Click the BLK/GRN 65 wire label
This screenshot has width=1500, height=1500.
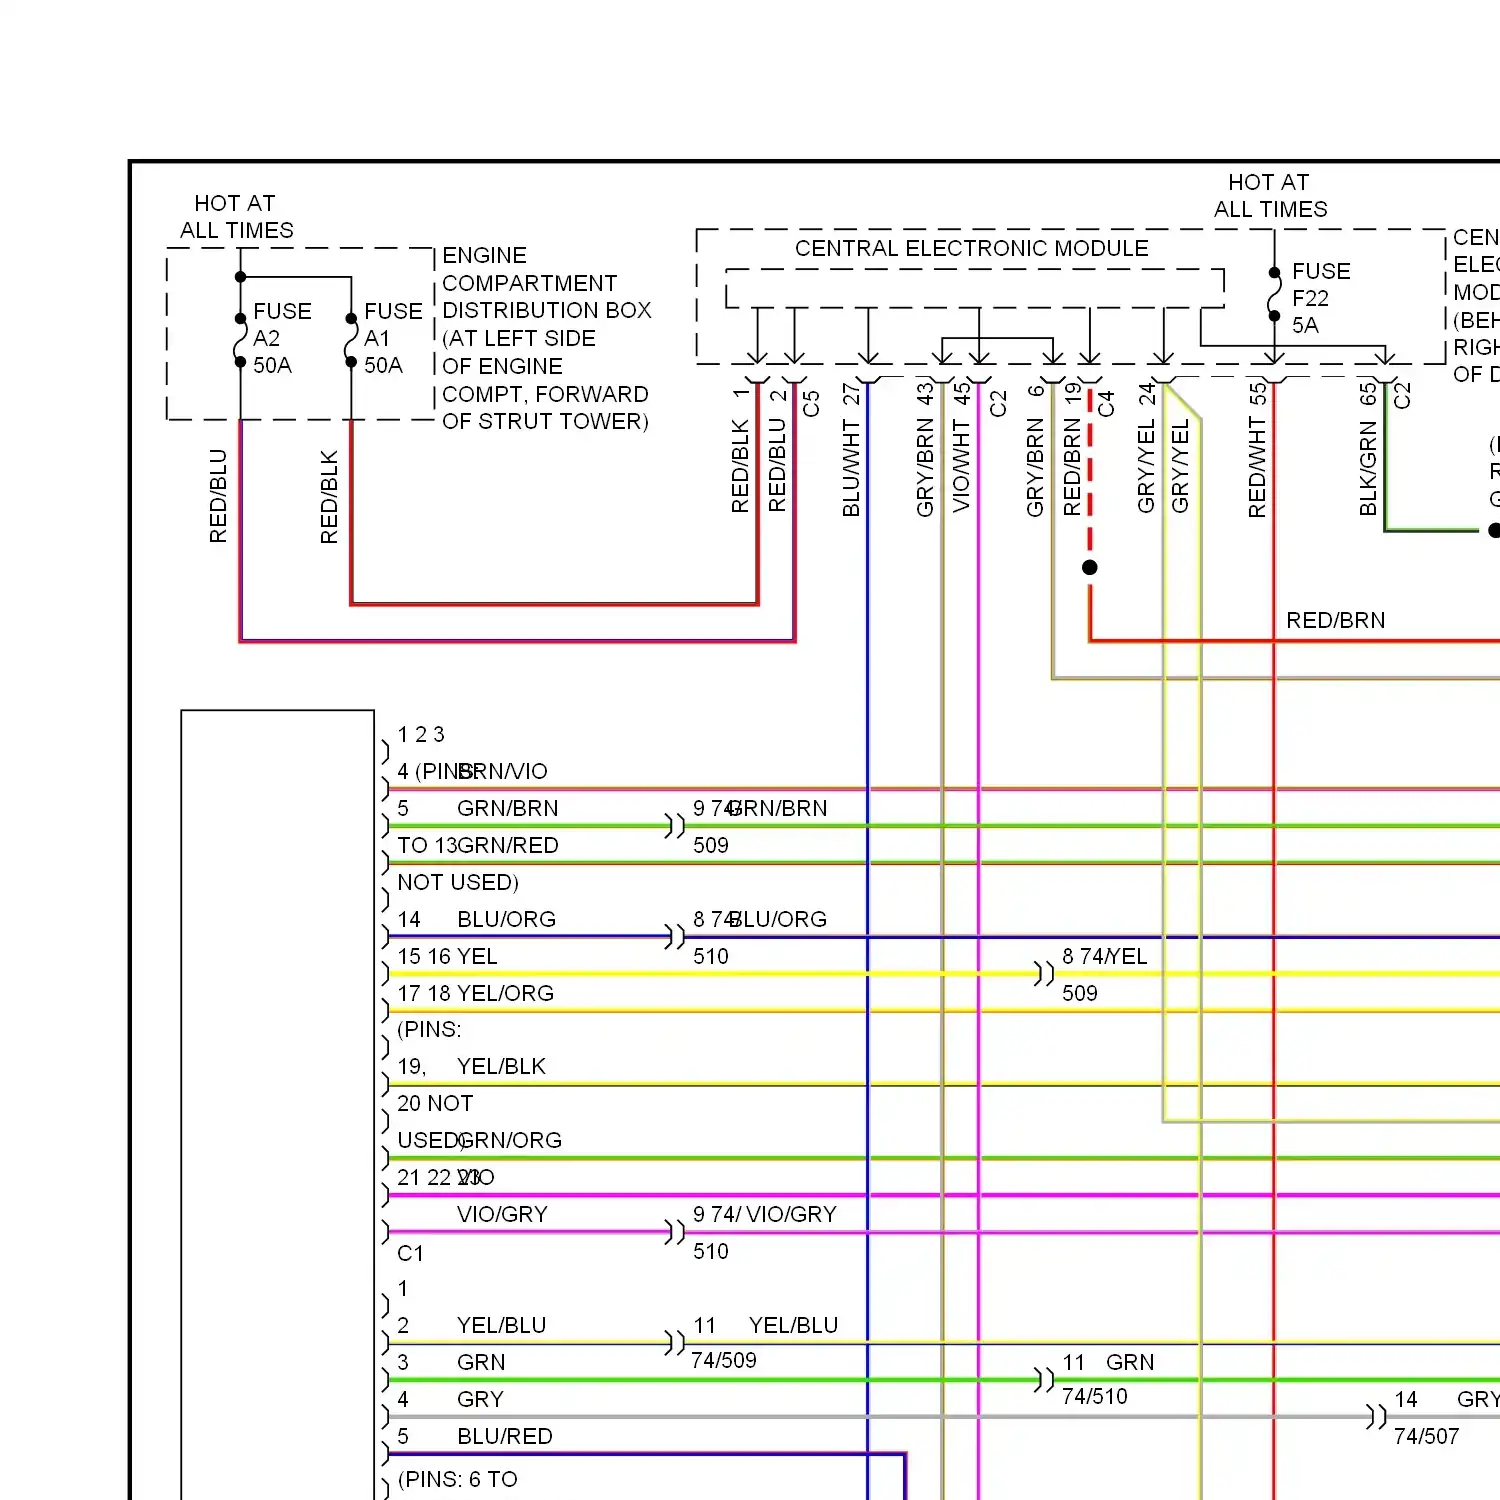point(1368,450)
